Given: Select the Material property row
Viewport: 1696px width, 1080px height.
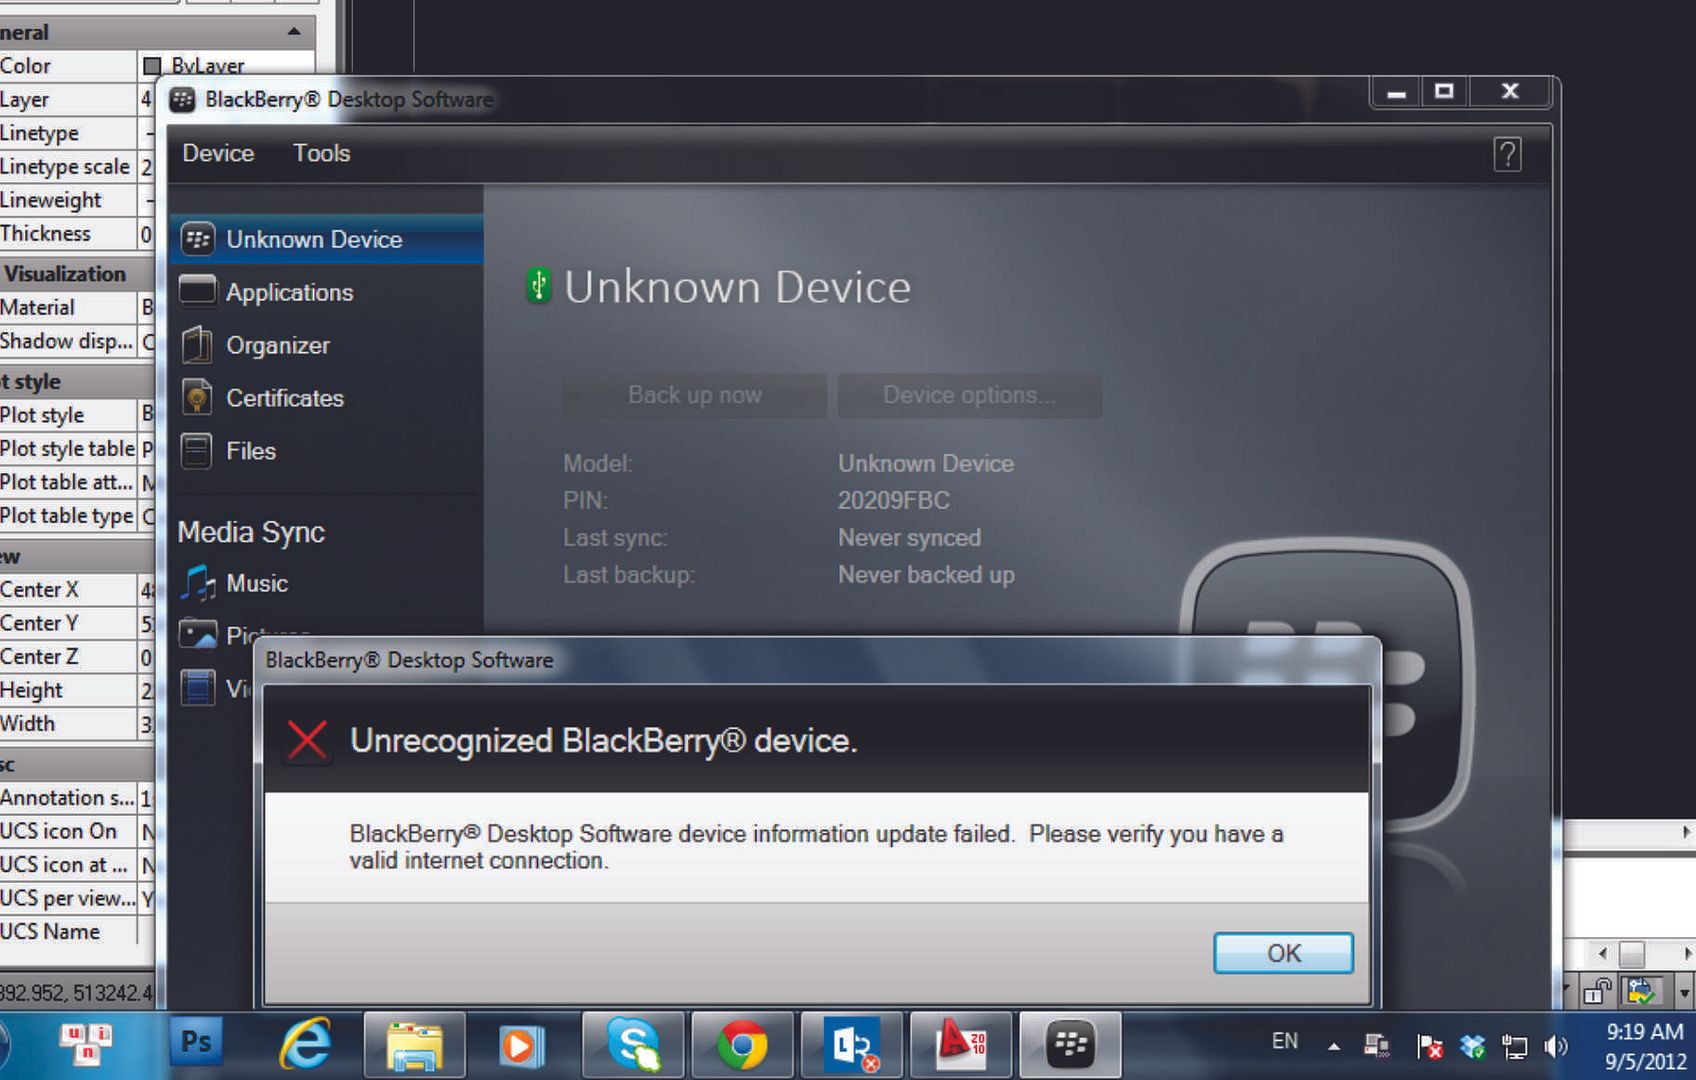Looking at the screenshot, I should point(78,308).
